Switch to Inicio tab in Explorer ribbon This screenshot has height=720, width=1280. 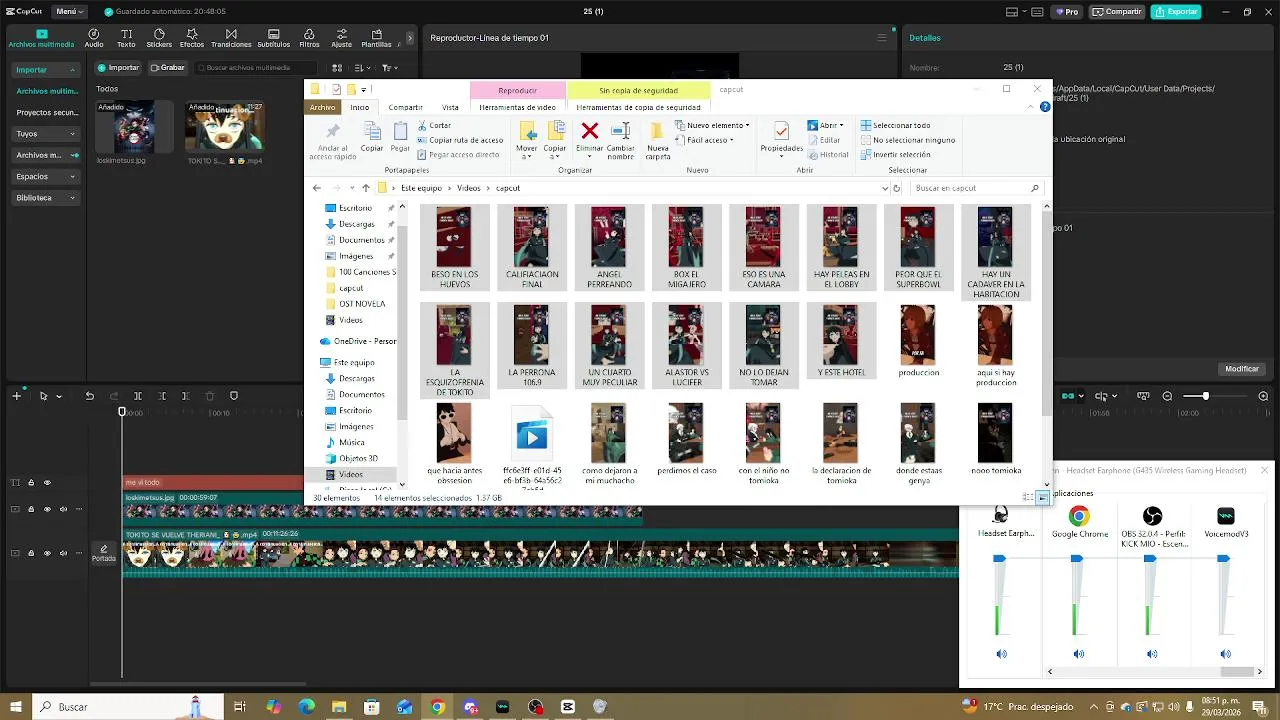(359, 107)
